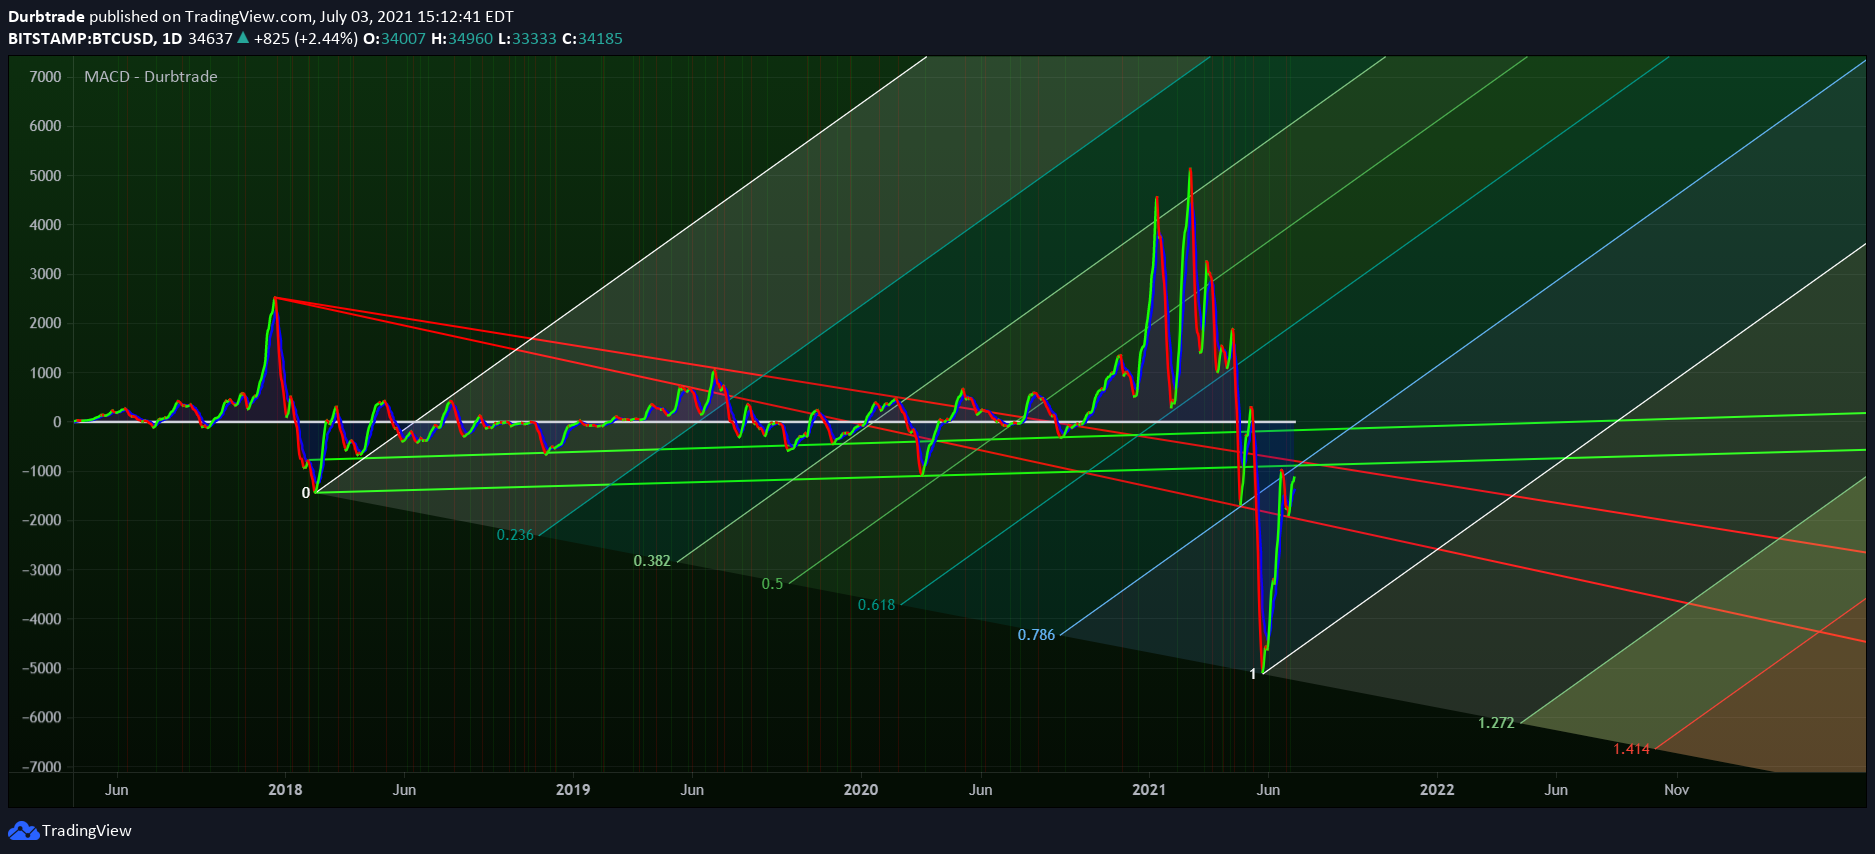
Task: Click the 7000 value on price scale
Action: (45, 77)
